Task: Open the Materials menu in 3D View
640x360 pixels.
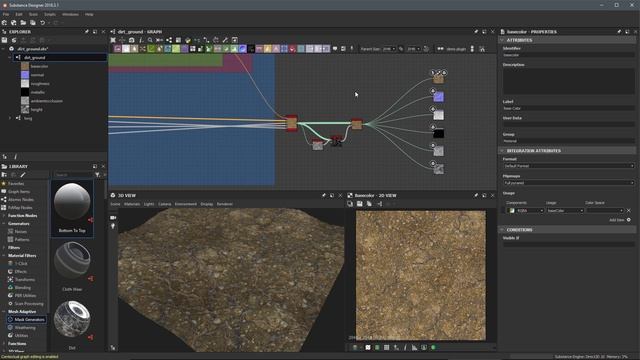Action: [132, 204]
